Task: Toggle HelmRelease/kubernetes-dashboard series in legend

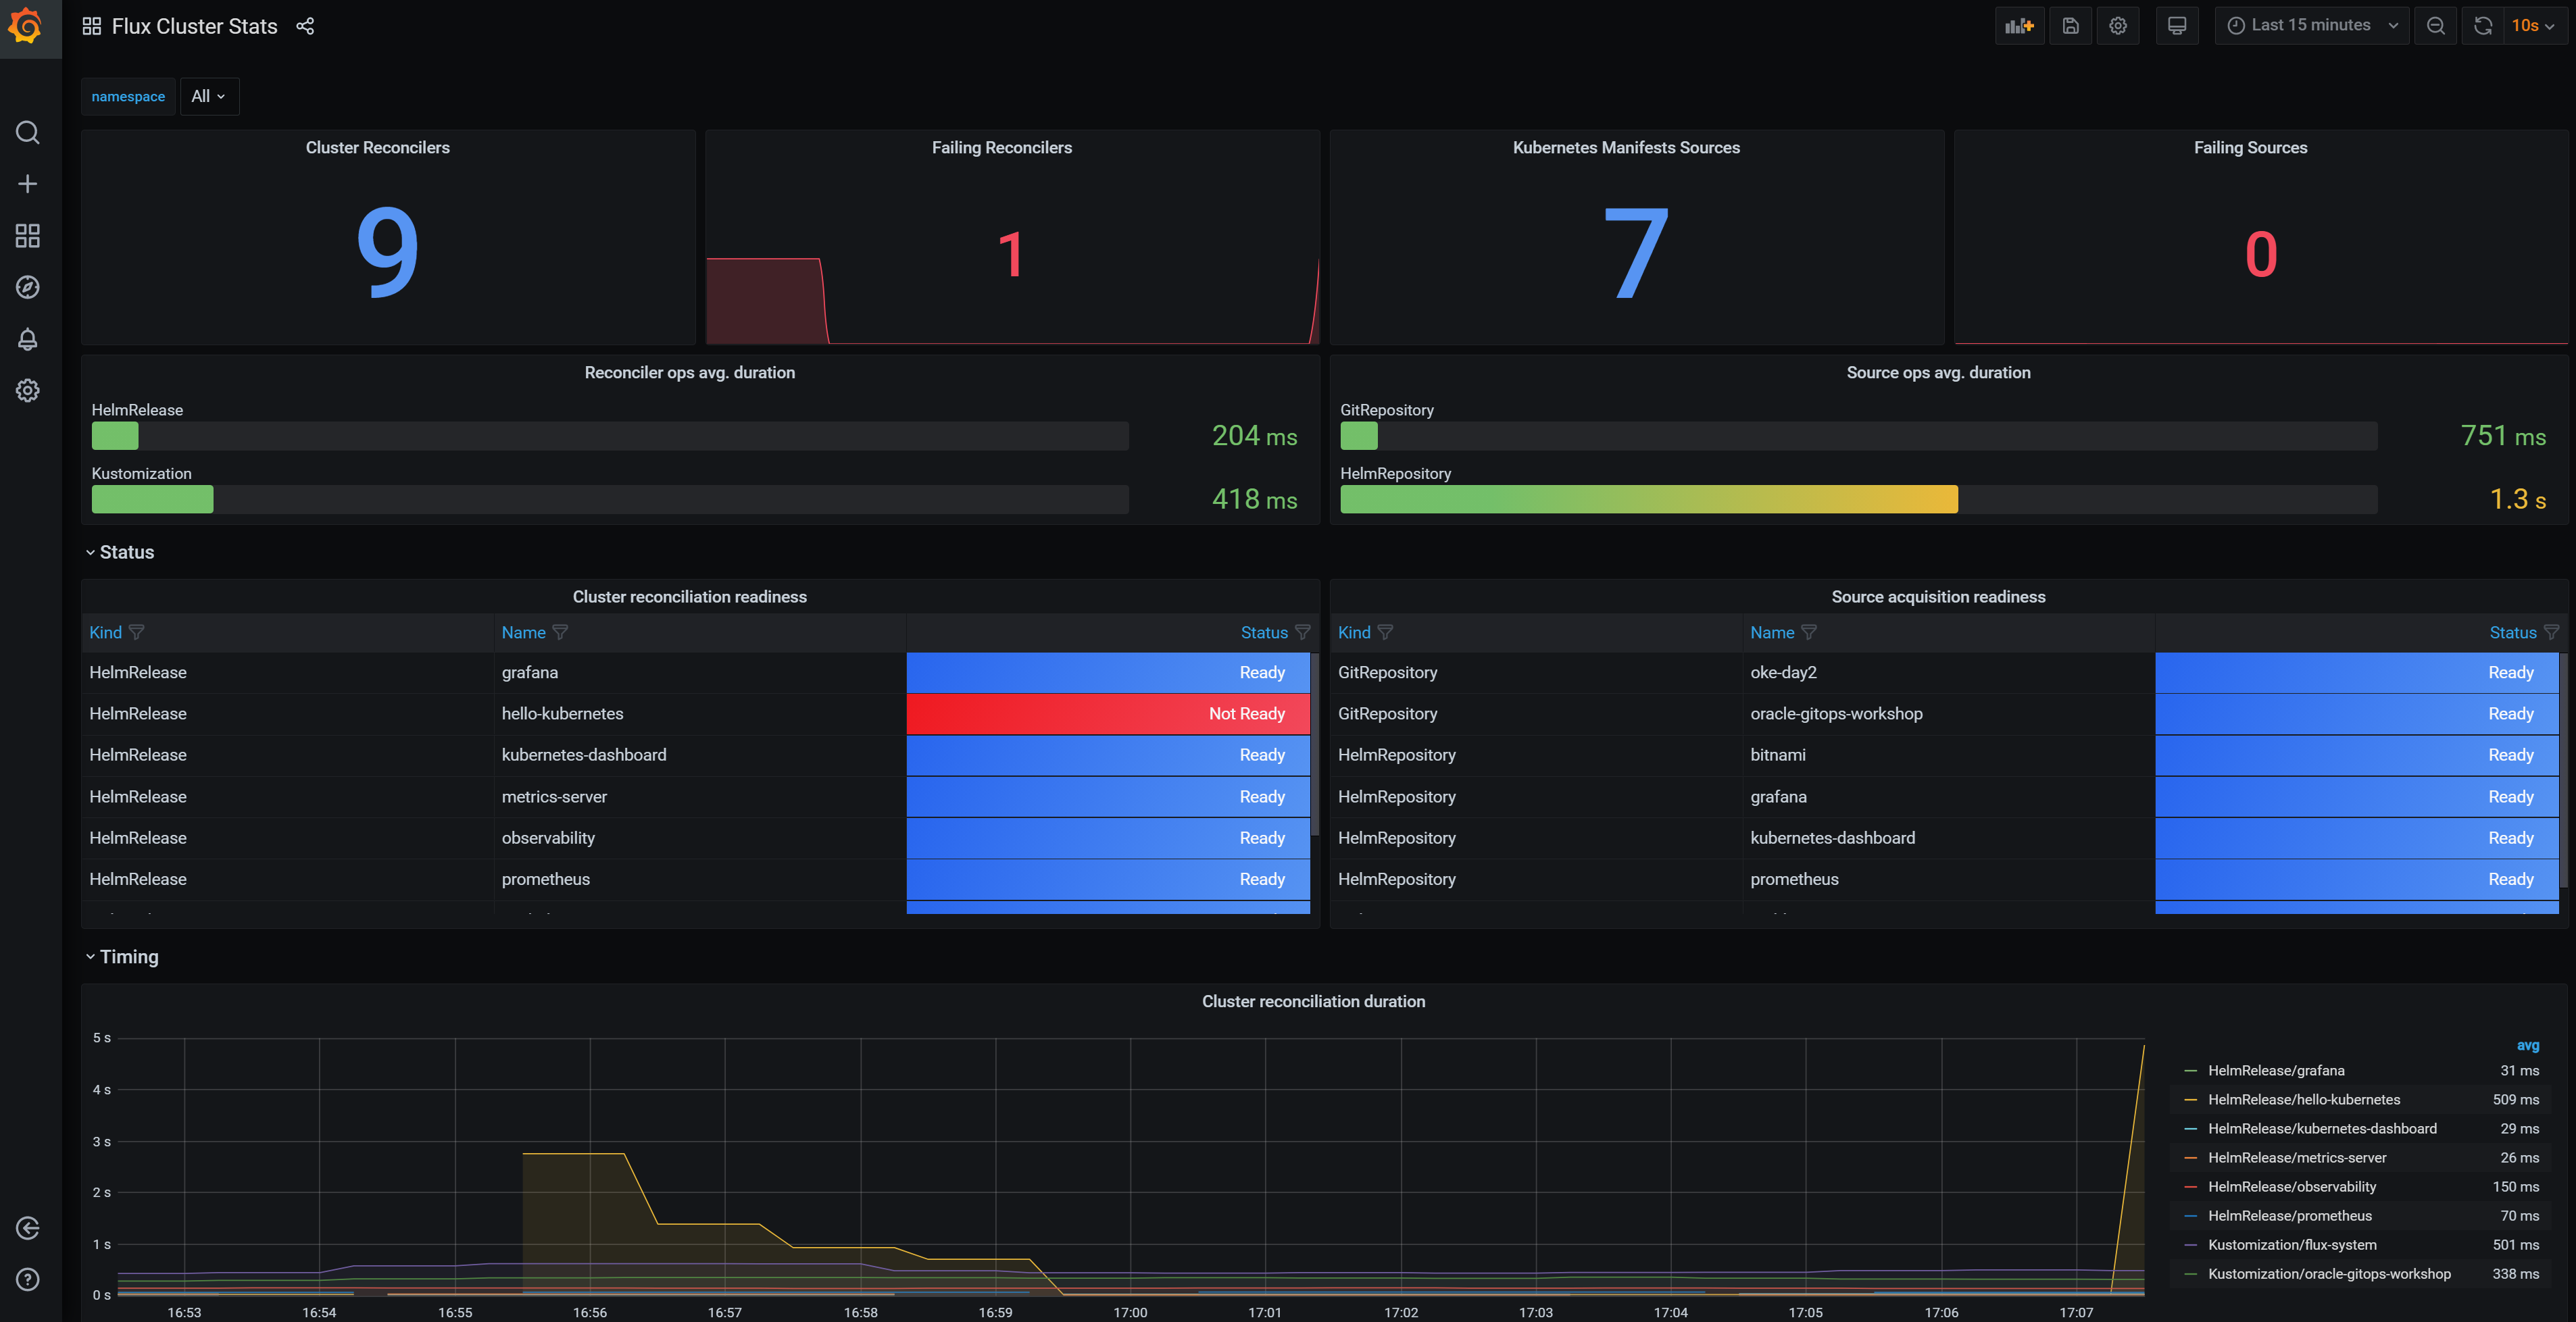Action: [2321, 1128]
